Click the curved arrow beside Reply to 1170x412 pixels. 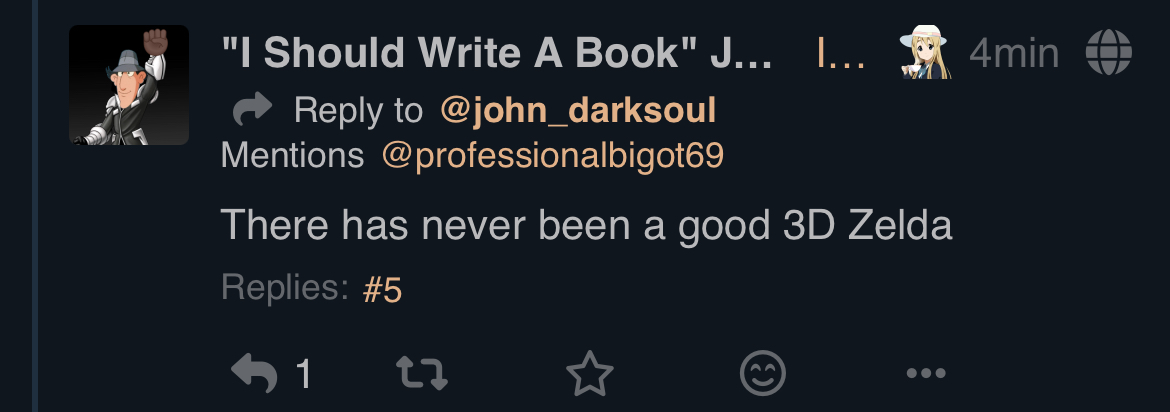(252, 109)
